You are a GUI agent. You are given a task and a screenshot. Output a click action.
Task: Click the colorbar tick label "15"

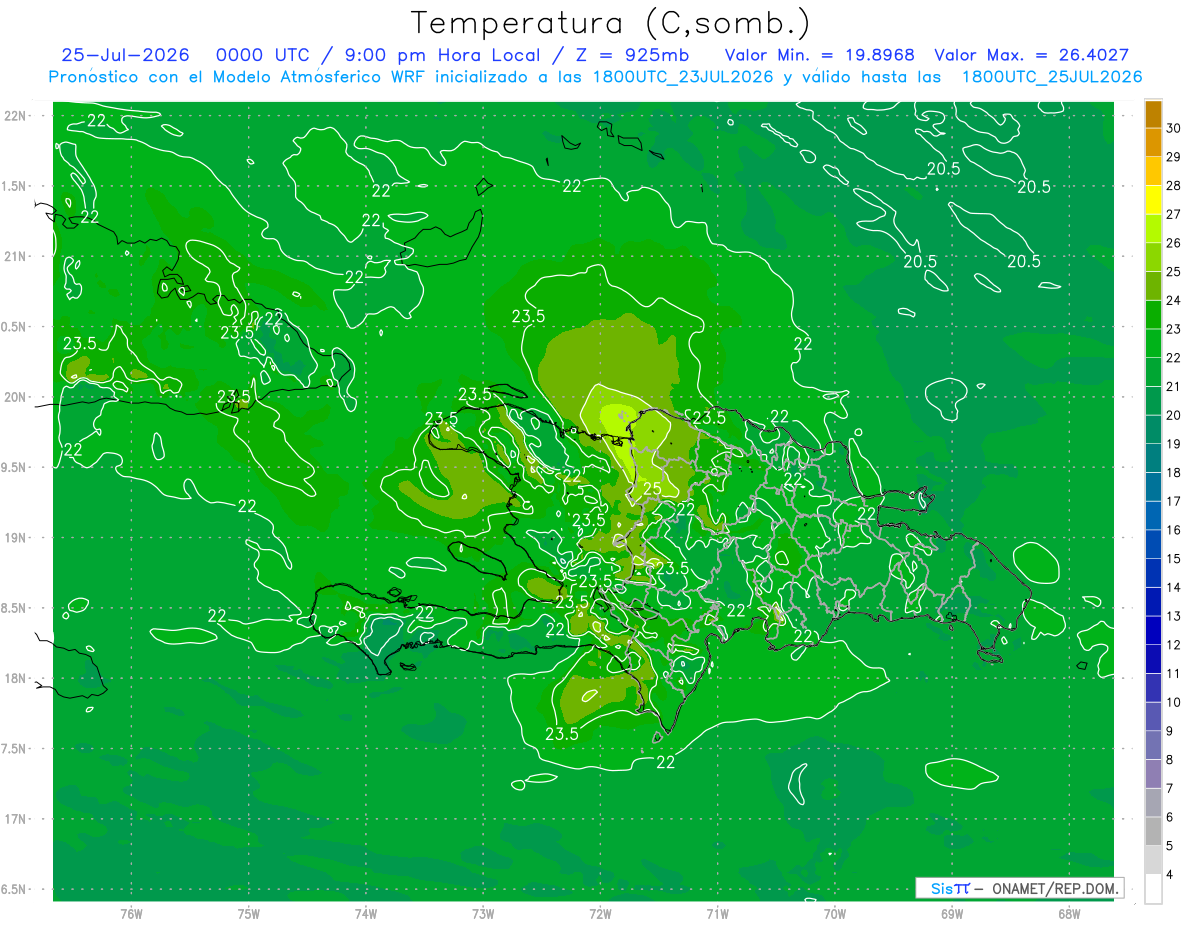[x=1174, y=558]
